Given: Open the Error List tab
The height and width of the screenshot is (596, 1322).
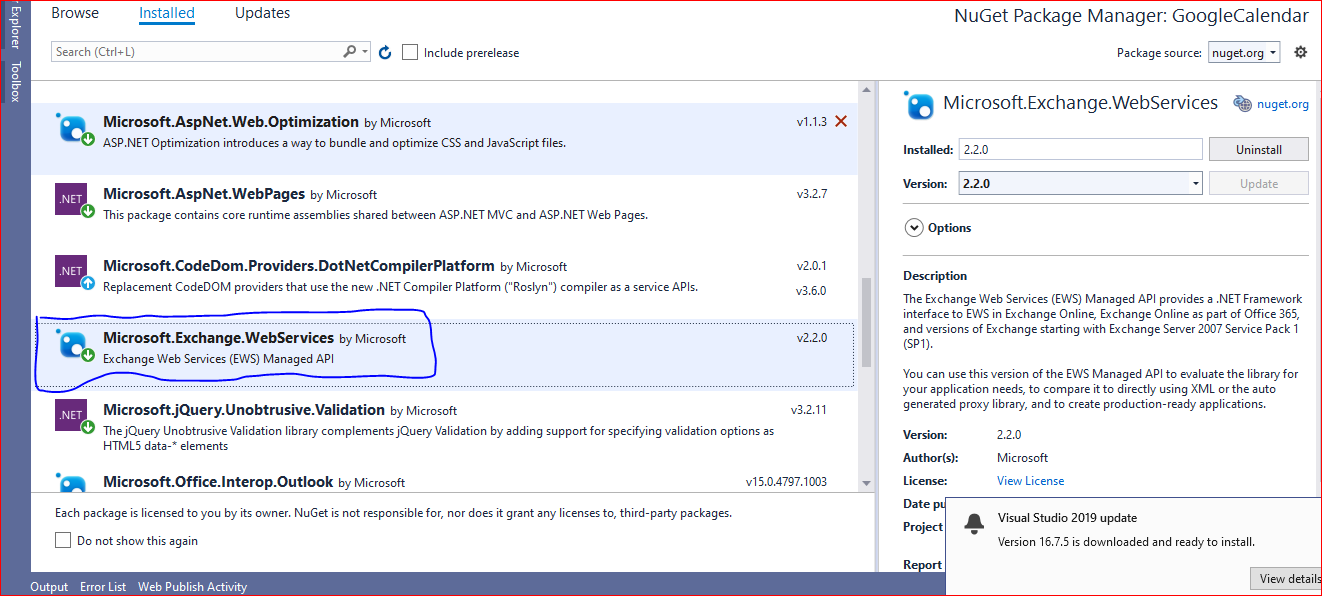Looking at the screenshot, I should [103, 587].
